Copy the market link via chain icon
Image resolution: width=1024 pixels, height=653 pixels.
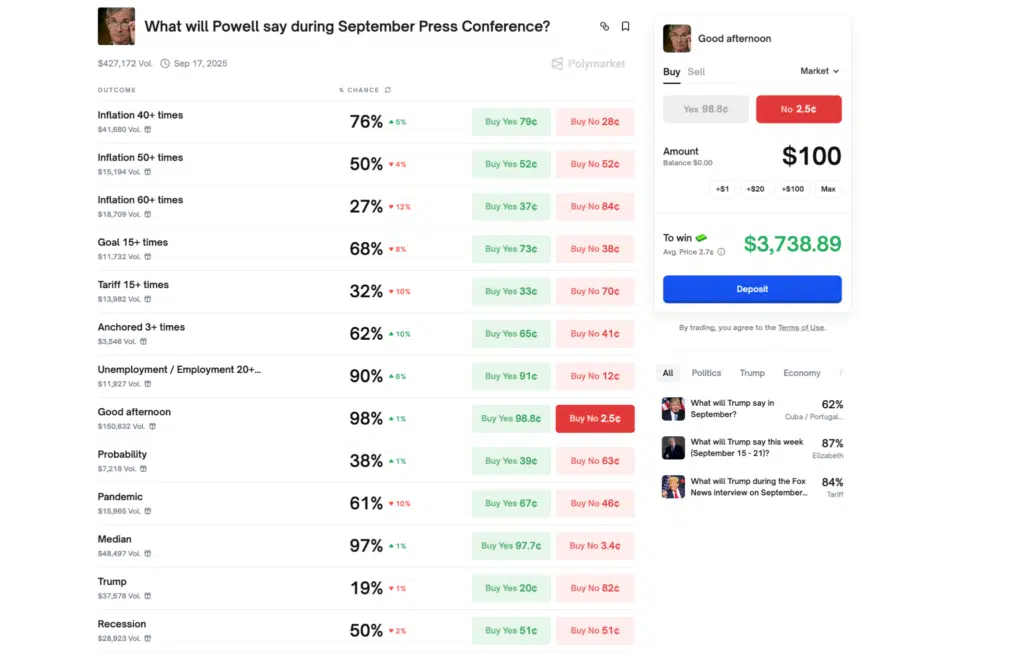[604, 27]
